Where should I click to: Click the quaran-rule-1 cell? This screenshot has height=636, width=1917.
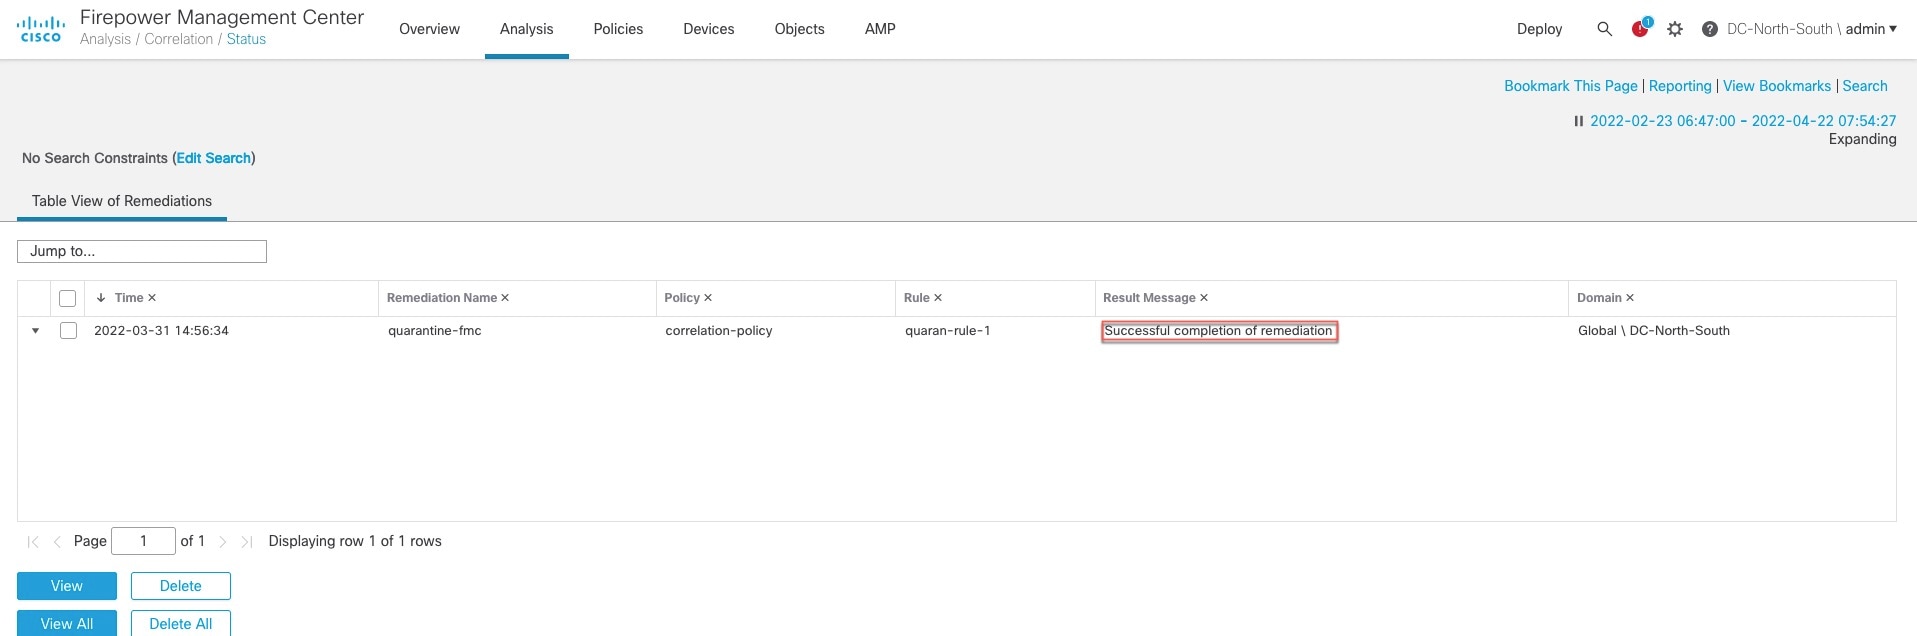pos(948,331)
